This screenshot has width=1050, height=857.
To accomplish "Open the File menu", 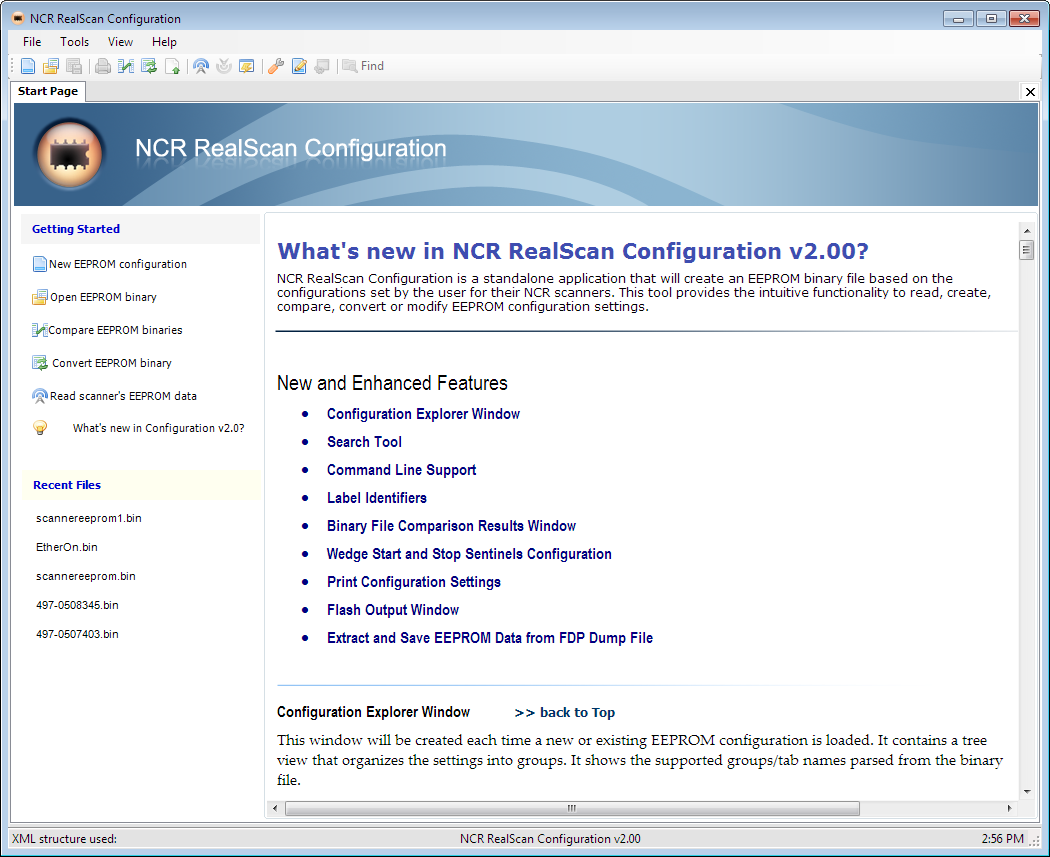I will (x=31, y=42).
